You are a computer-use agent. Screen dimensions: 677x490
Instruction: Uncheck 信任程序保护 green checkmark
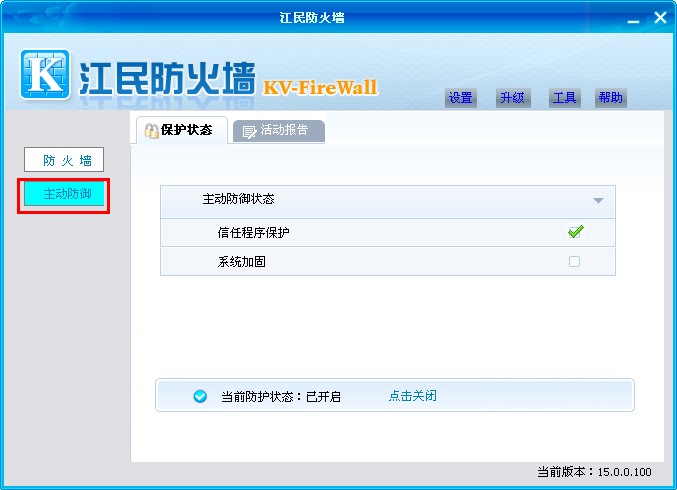(575, 232)
